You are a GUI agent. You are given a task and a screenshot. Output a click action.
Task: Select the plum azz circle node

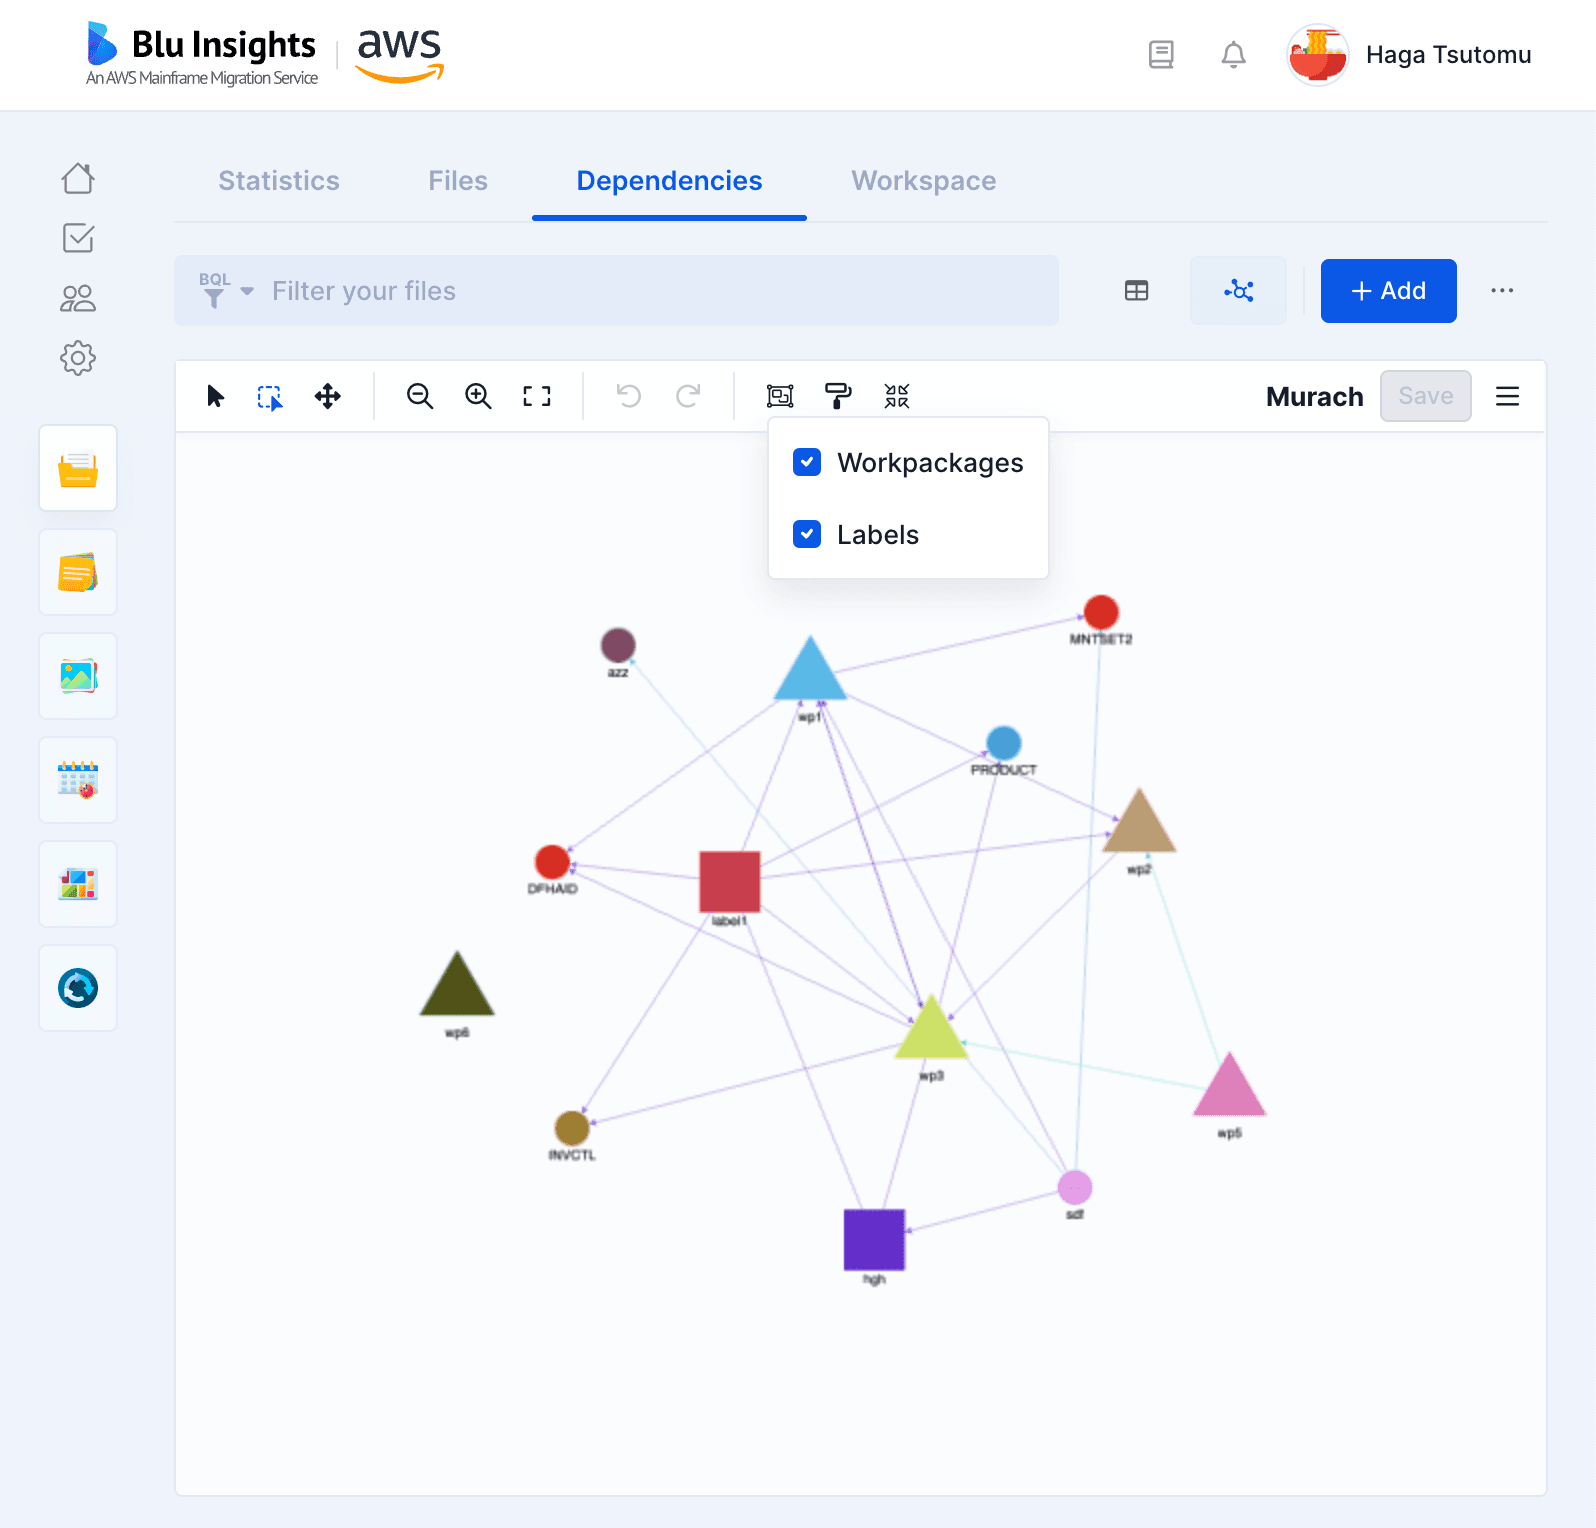(618, 645)
